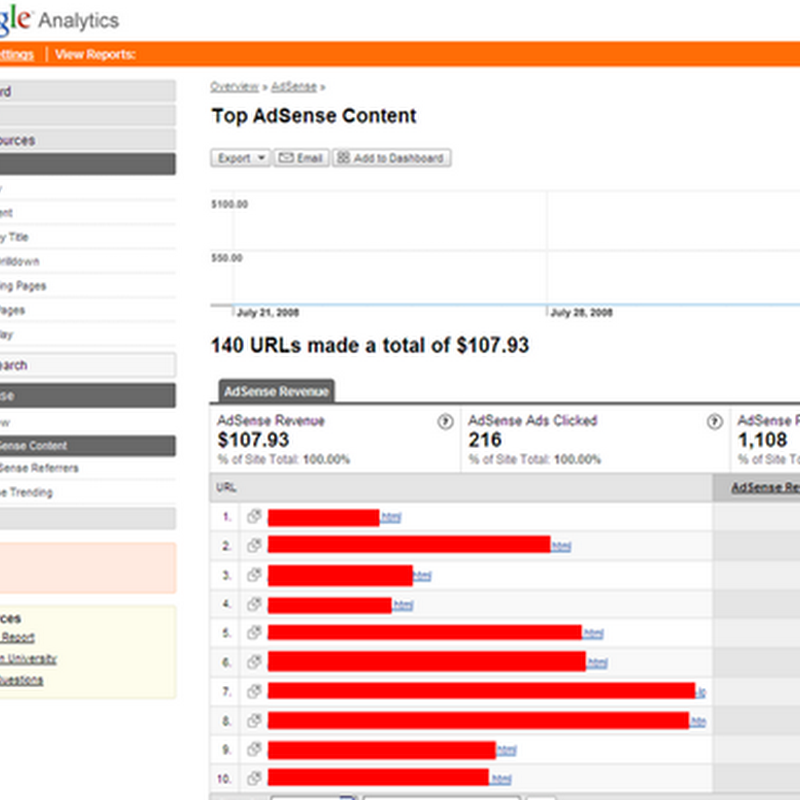Open Top Landing Pages sidebar item

tap(23, 286)
